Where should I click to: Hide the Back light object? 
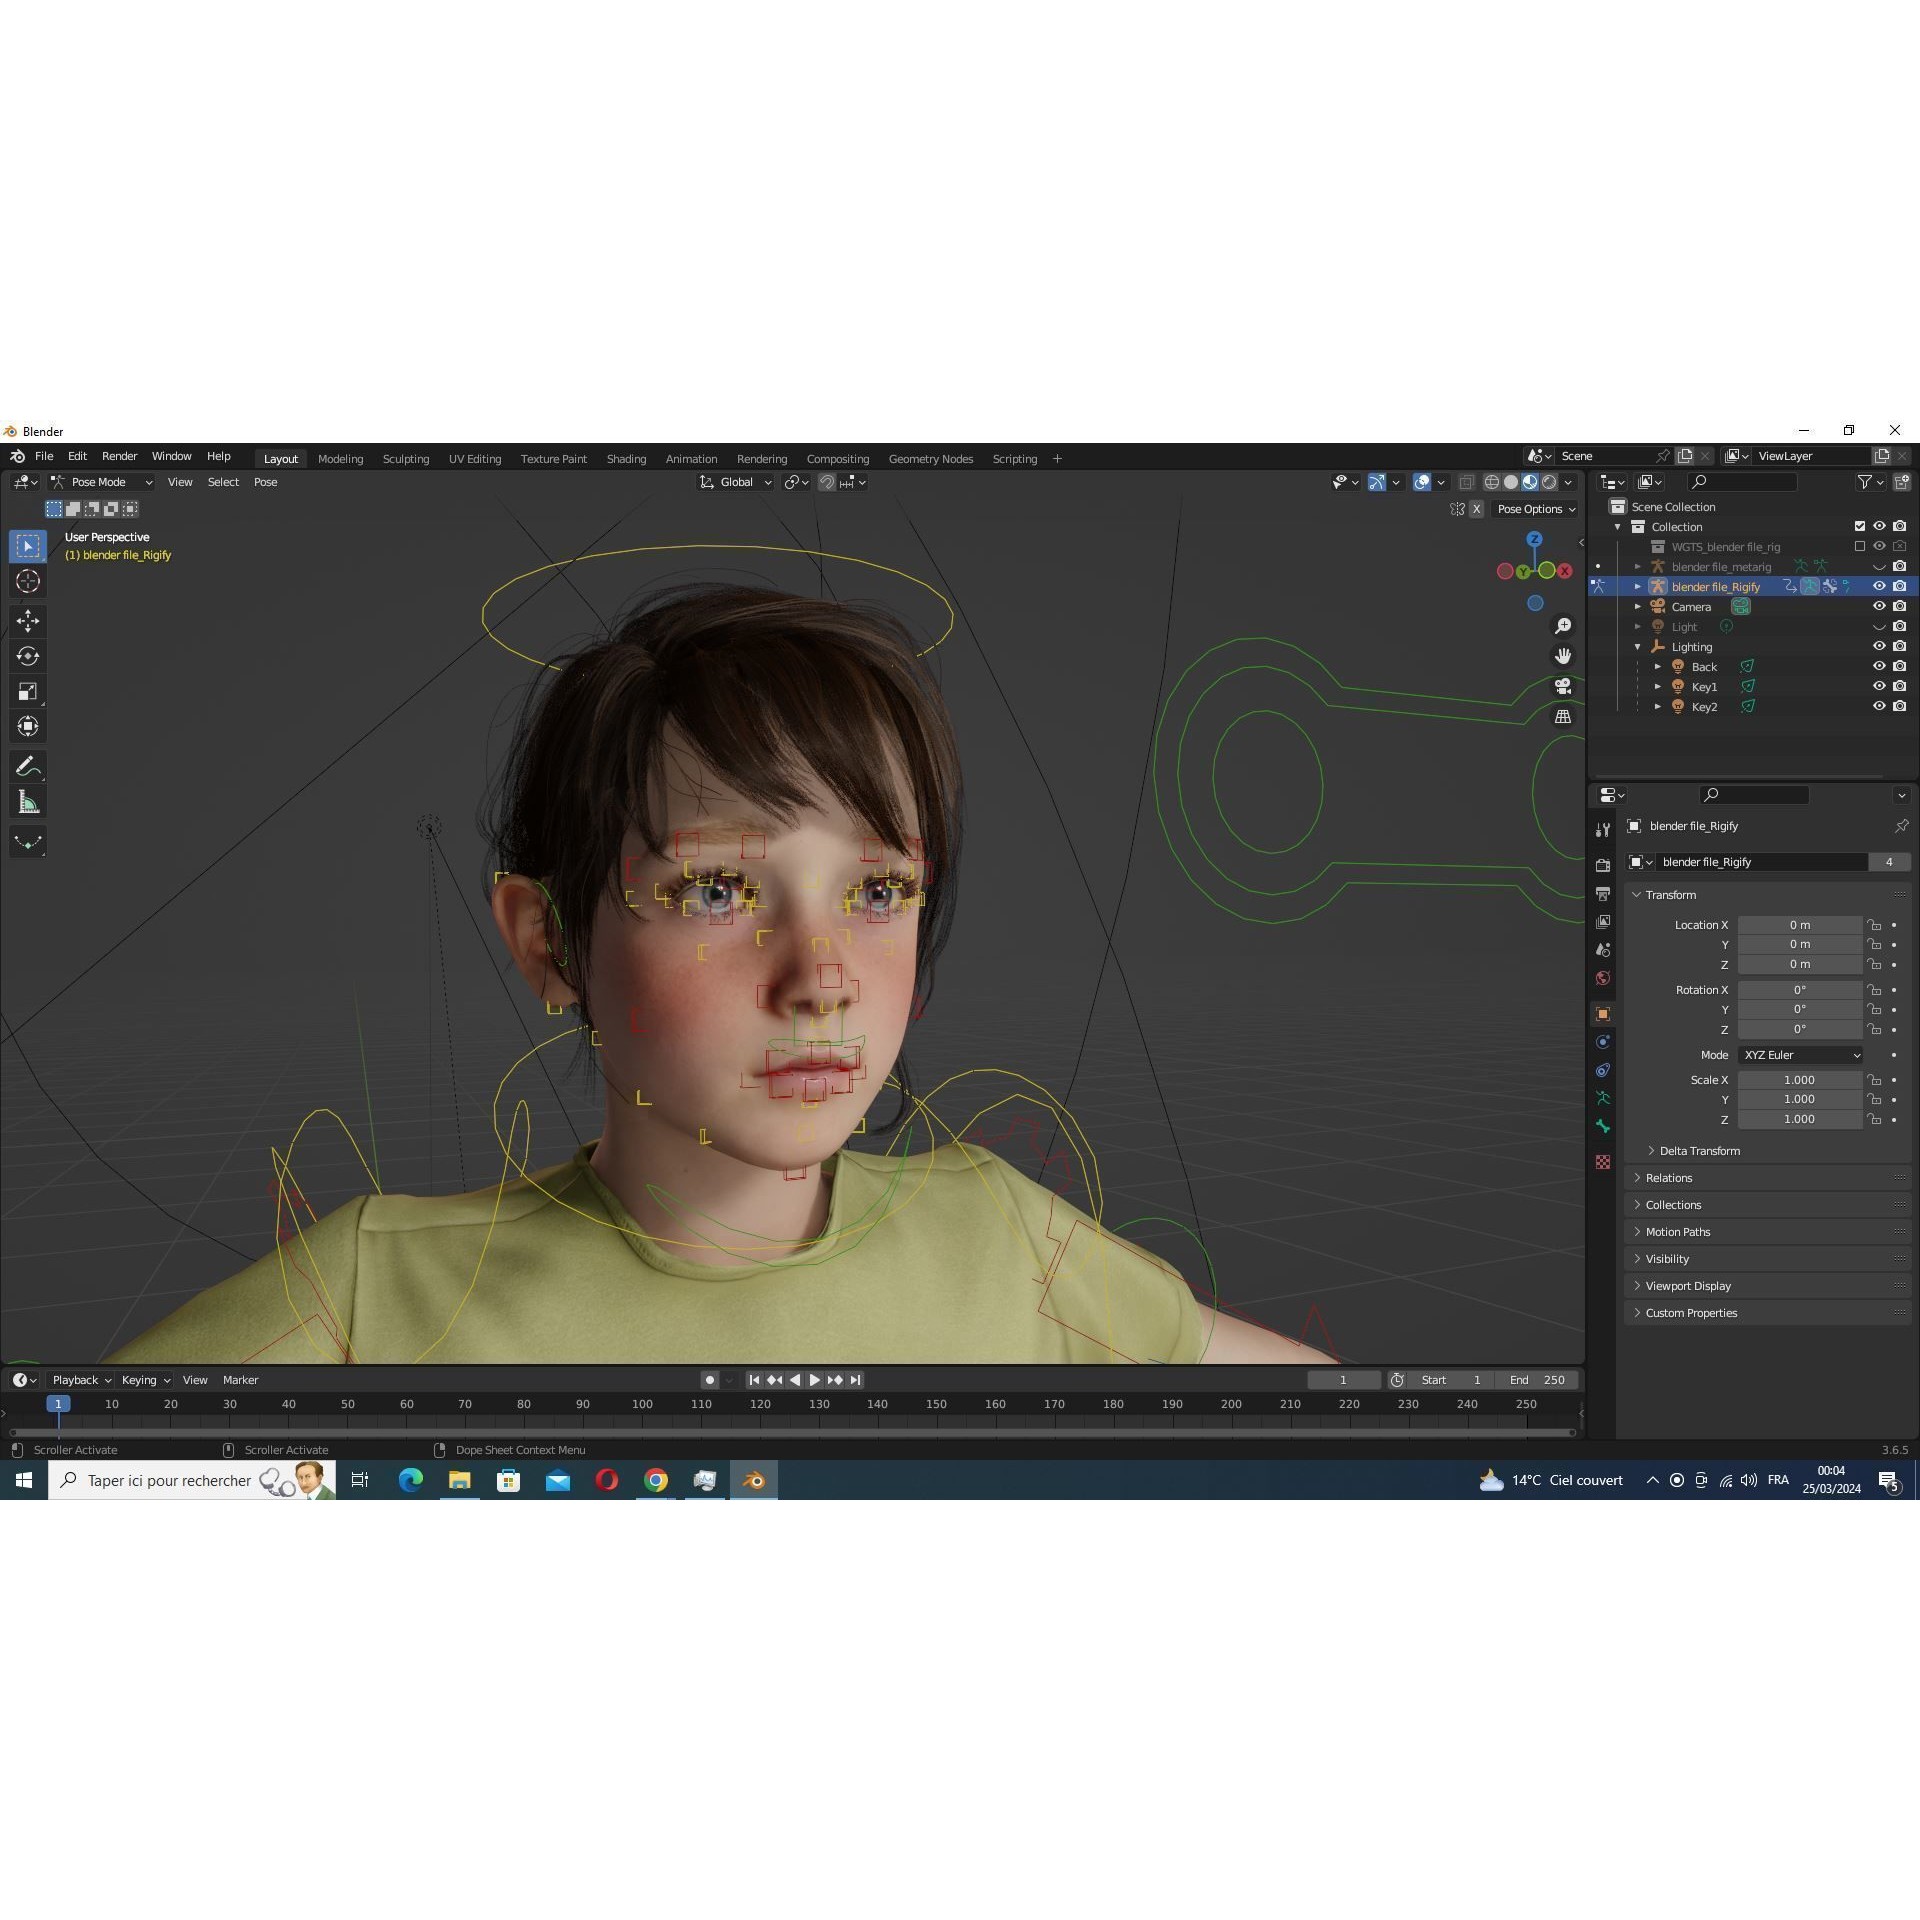point(1879,666)
